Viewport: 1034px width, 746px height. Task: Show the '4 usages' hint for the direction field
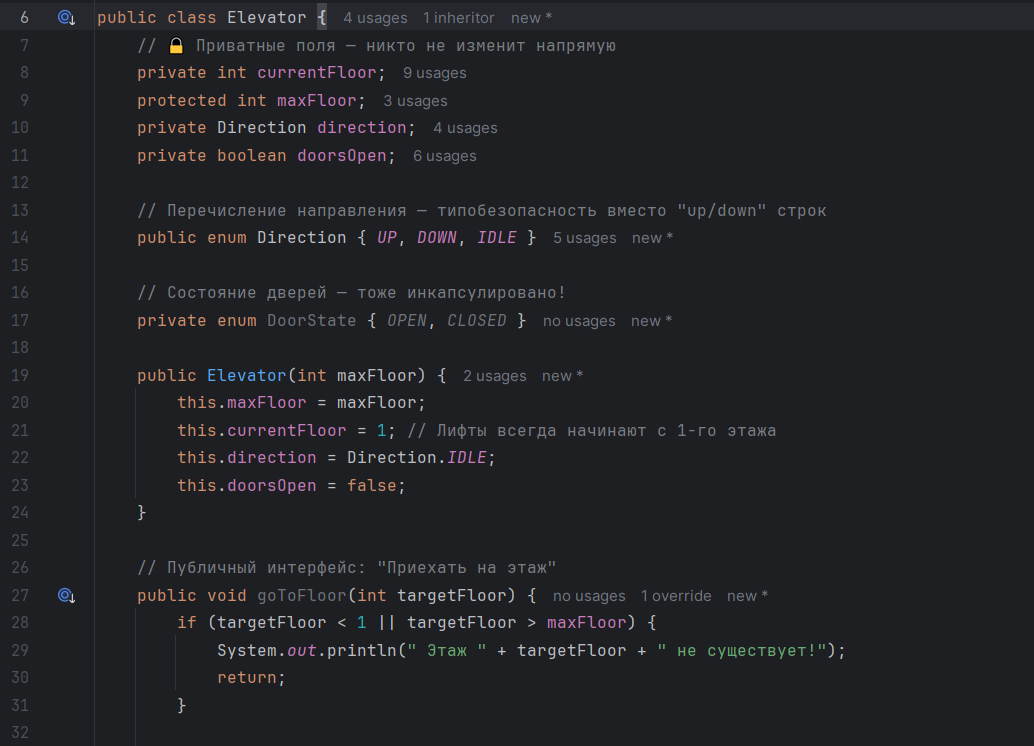[465, 128]
